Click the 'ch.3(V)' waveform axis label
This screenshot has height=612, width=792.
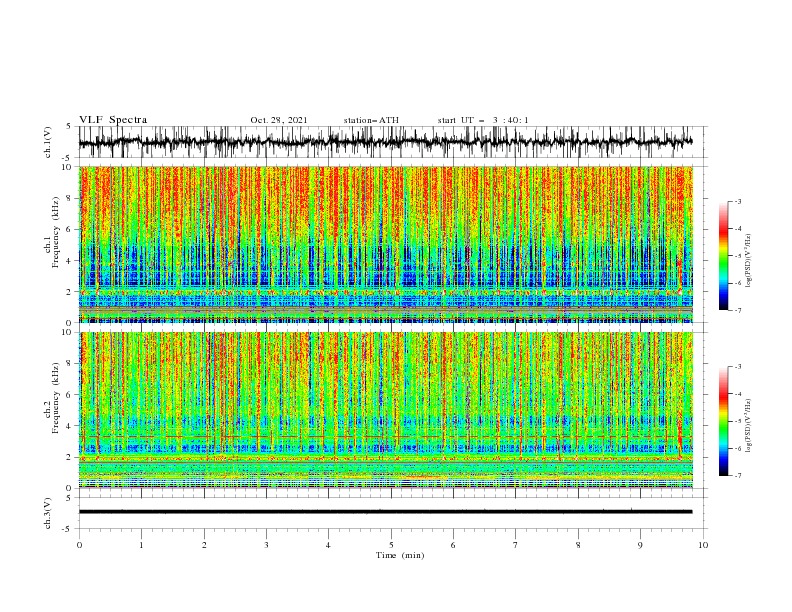[48, 513]
